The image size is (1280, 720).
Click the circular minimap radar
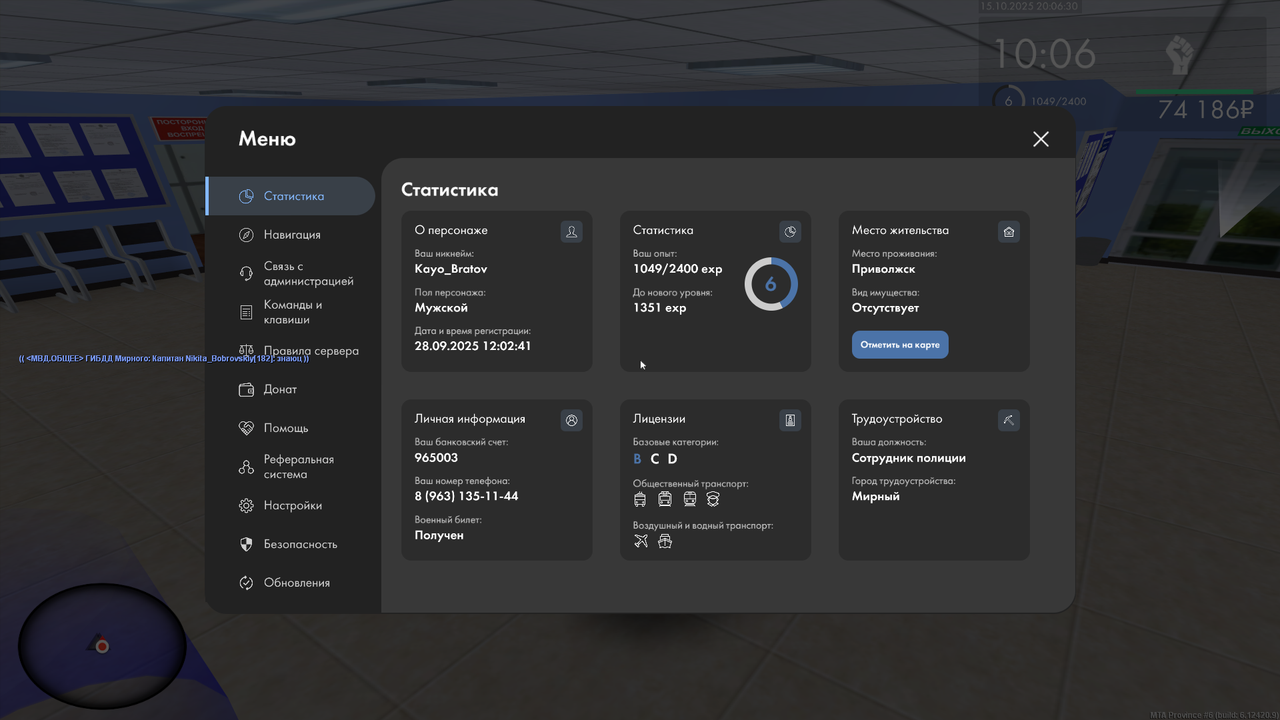pos(102,646)
